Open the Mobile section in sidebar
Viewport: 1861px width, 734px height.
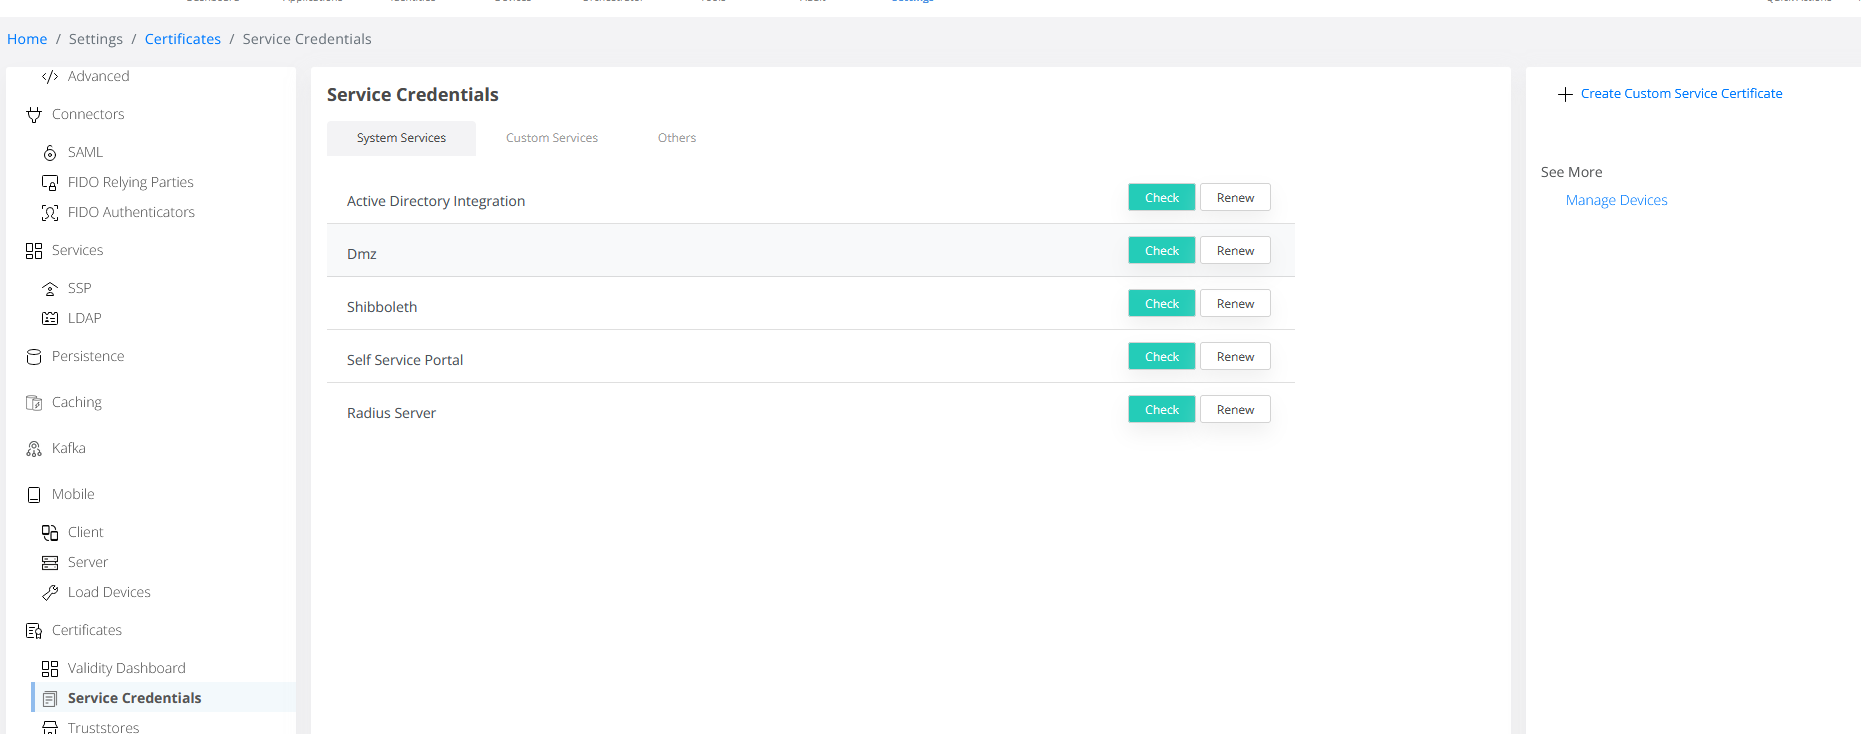point(73,495)
